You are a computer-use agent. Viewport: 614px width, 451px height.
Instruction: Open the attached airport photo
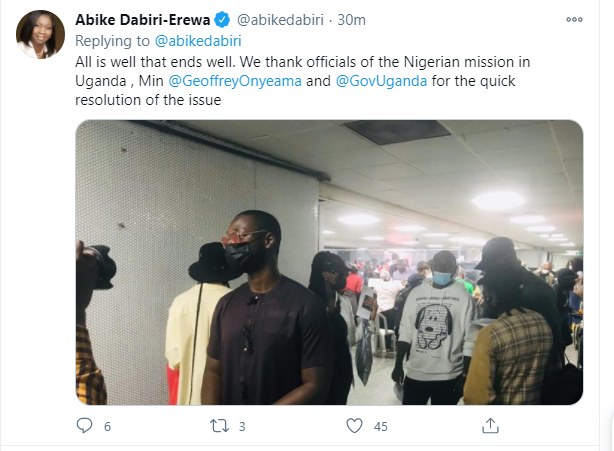pos(329,262)
